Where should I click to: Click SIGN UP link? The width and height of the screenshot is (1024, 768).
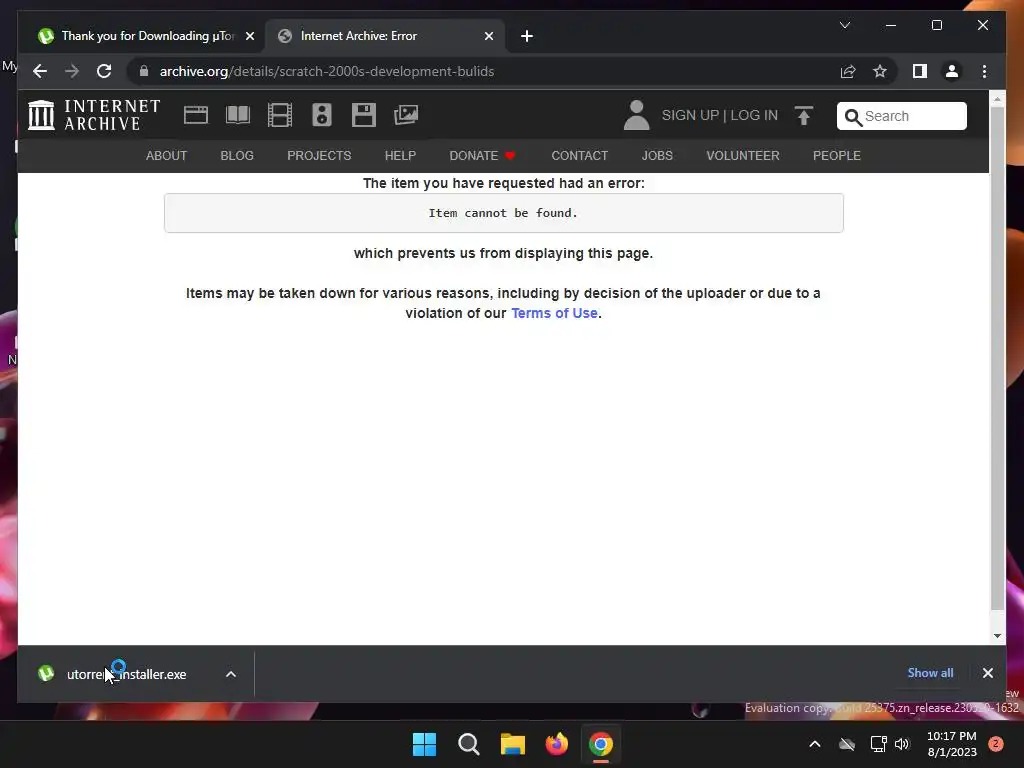[x=690, y=116]
